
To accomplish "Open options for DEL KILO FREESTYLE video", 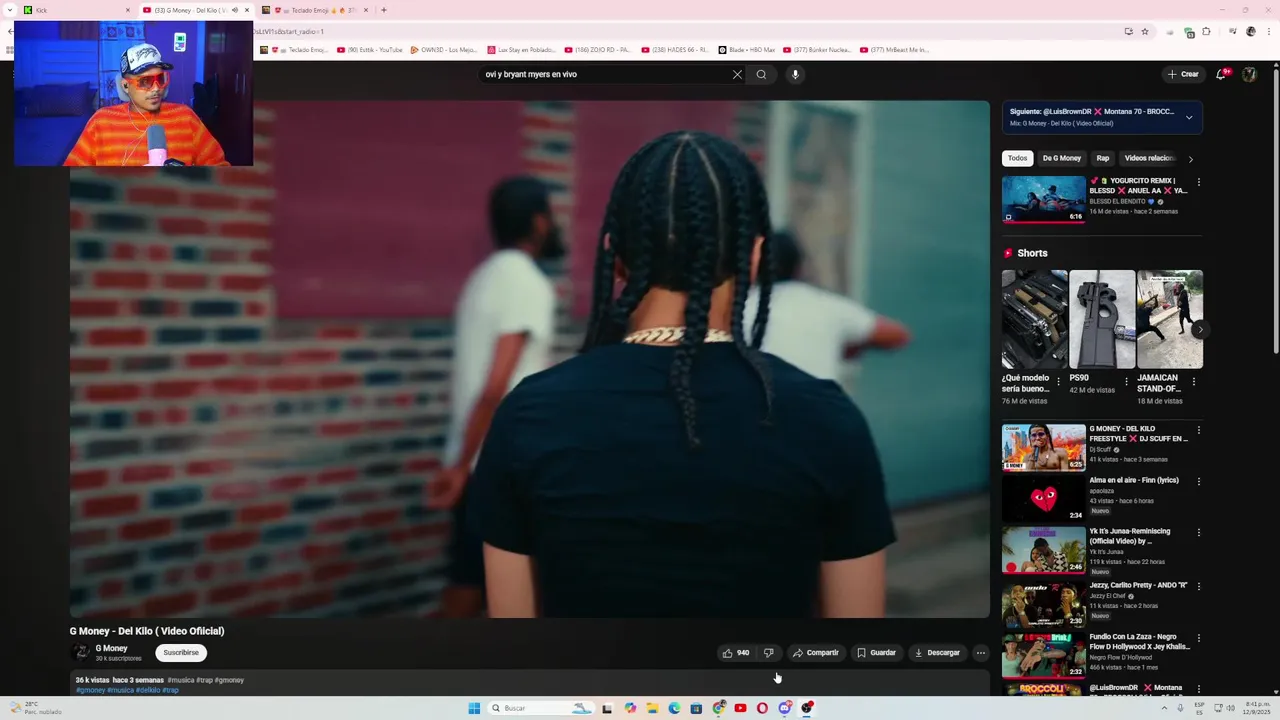I will 1199,430.
